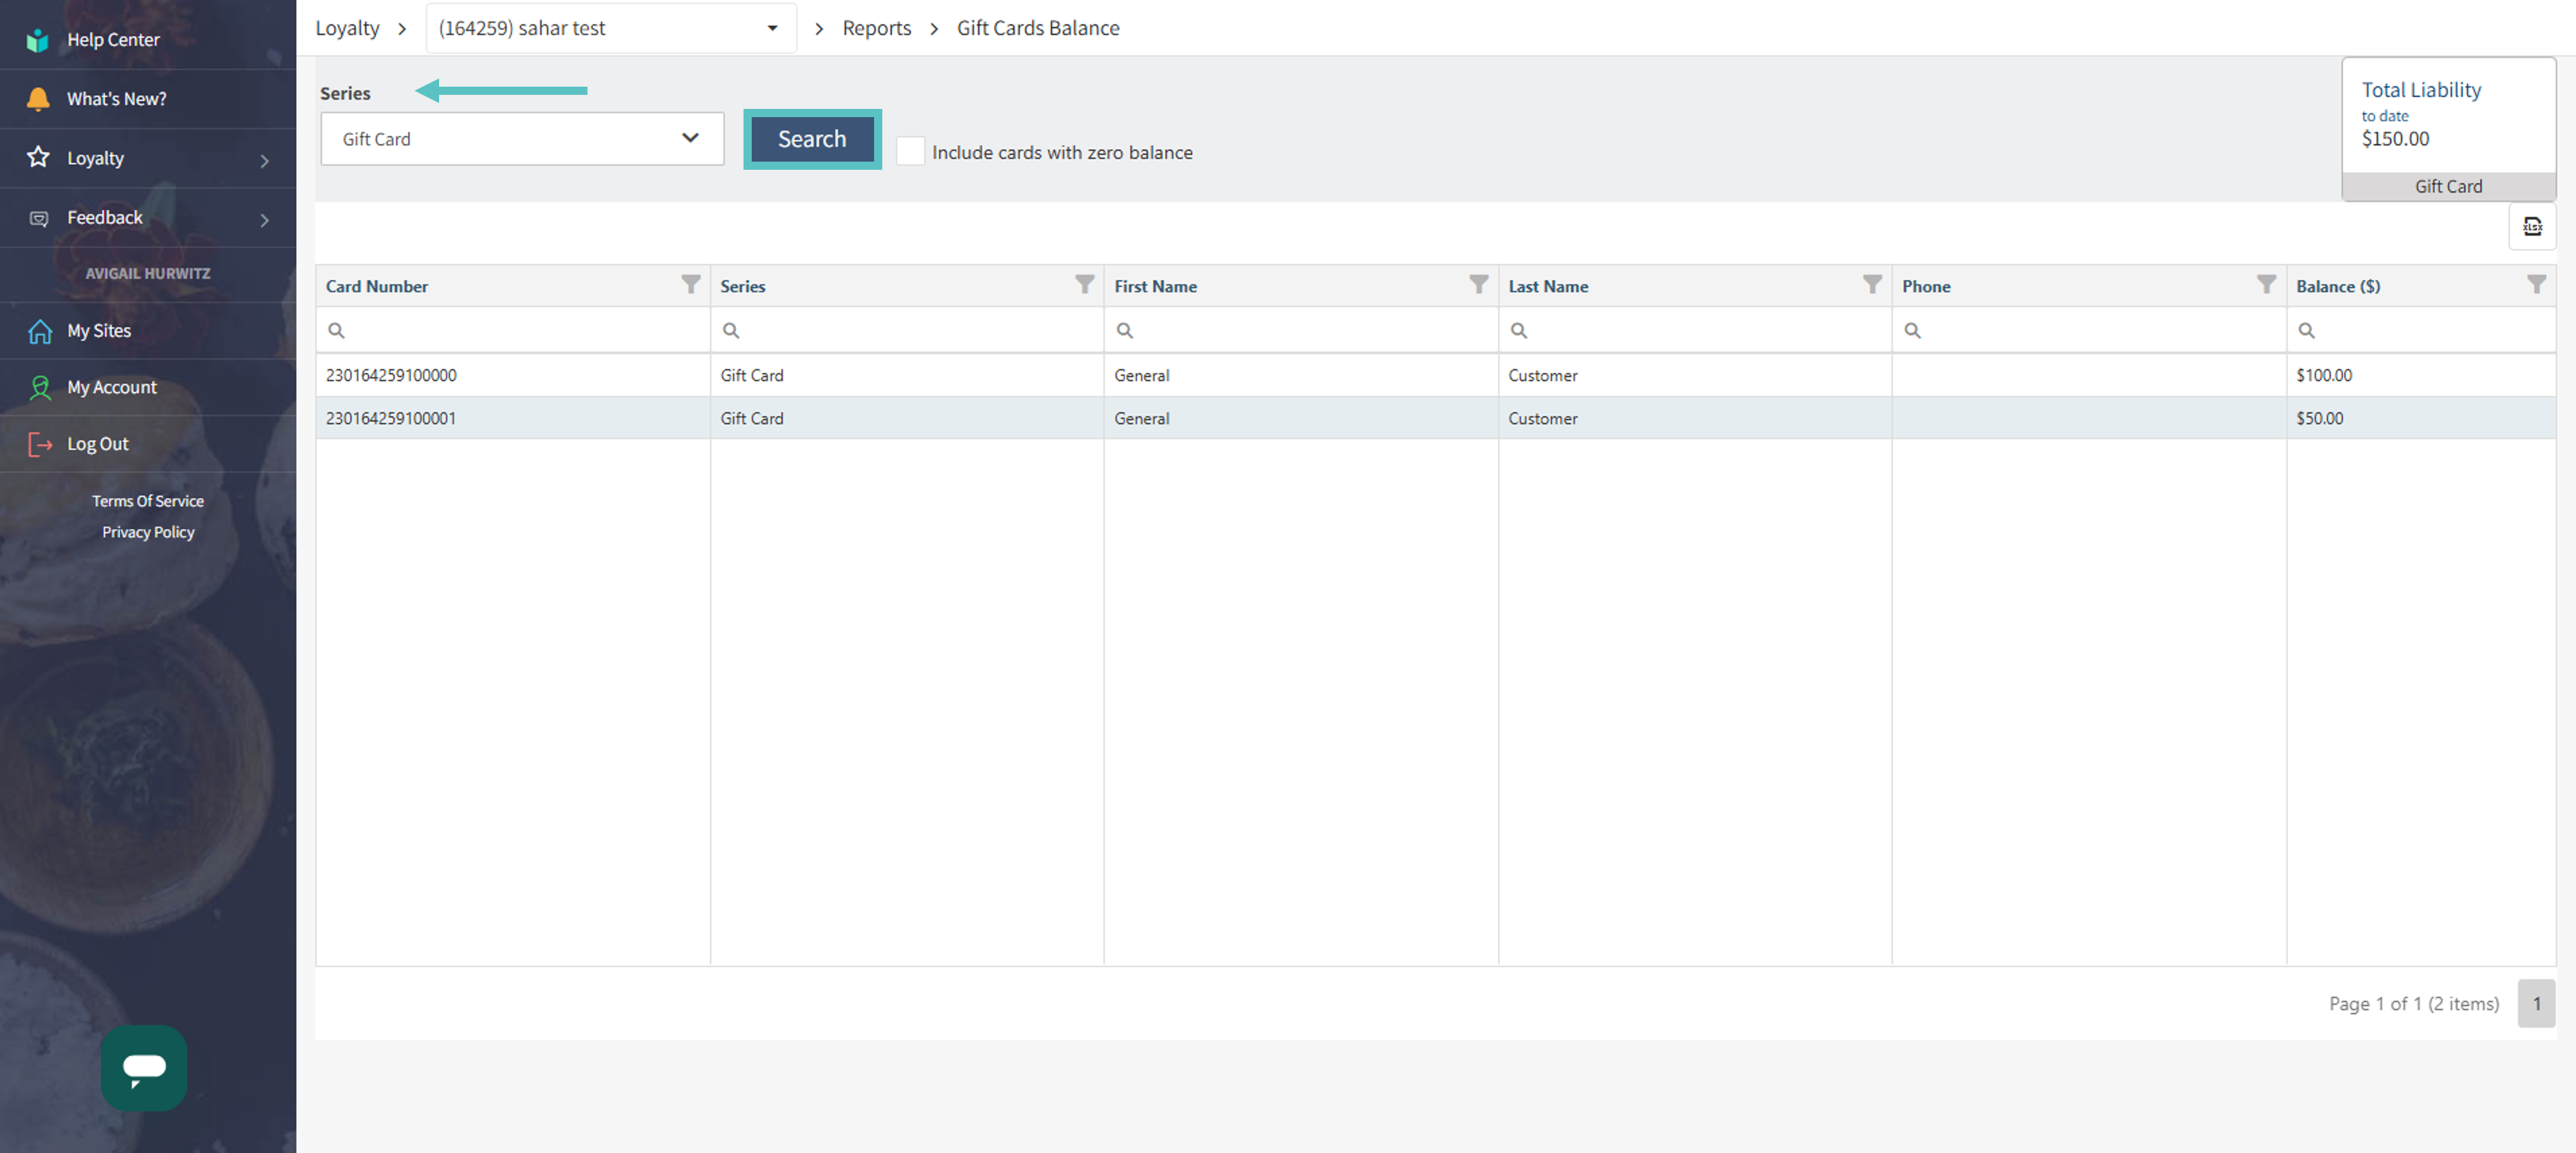2576x1153 pixels.
Task: Open the sahar test site selector
Action: (610, 28)
